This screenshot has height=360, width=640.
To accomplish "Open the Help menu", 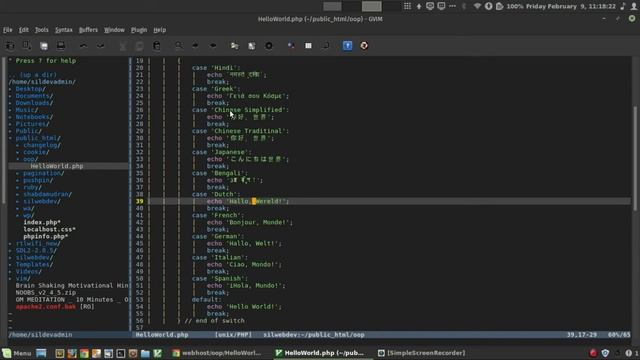I will pyautogui.click(x=160, y=30).
